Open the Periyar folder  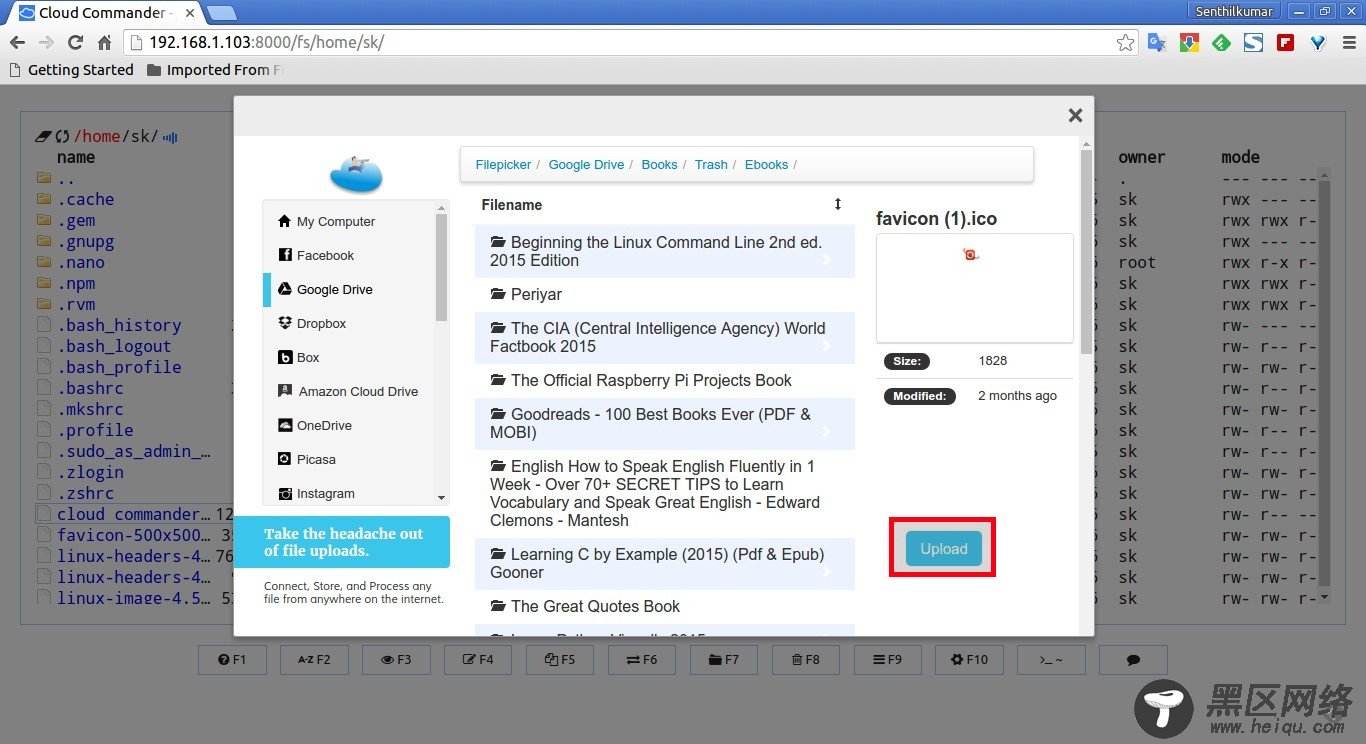[664, 294]
